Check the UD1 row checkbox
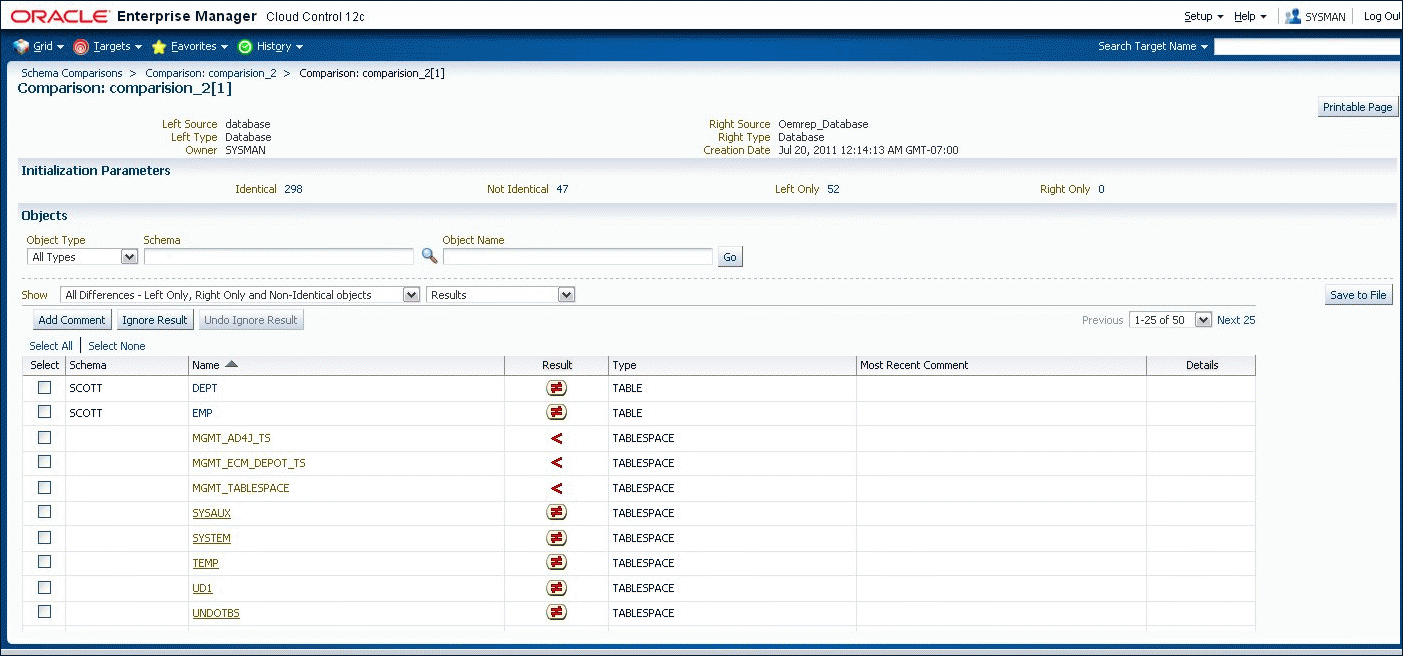1403x656 pixels. pyautogui.click(x=44, y=587)
